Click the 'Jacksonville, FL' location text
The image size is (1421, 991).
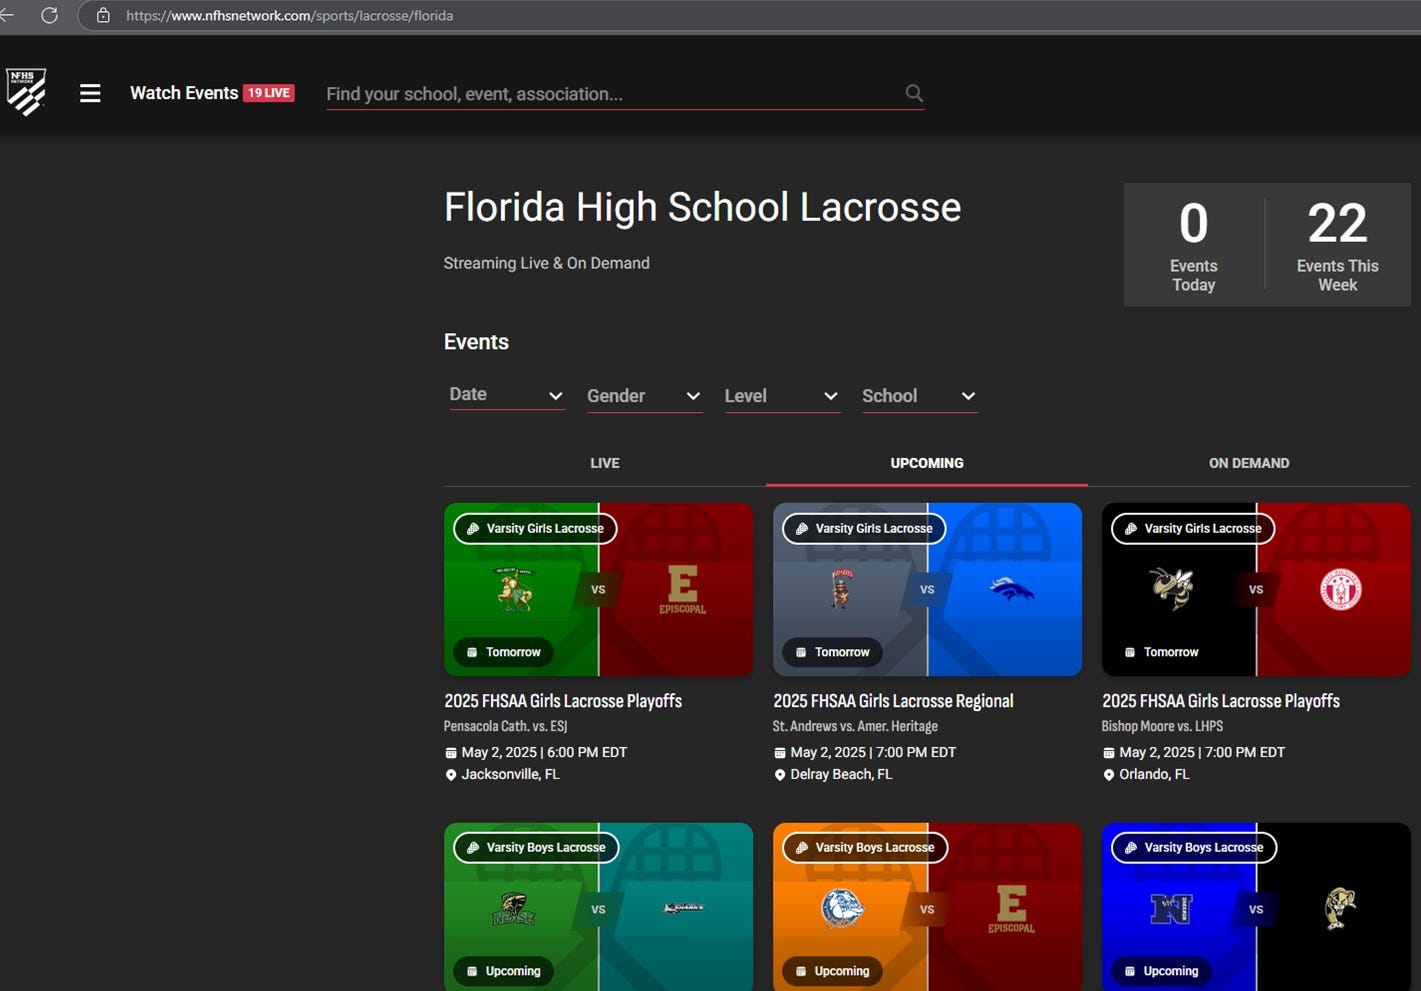pyautogui.click(x=510, y=774)
